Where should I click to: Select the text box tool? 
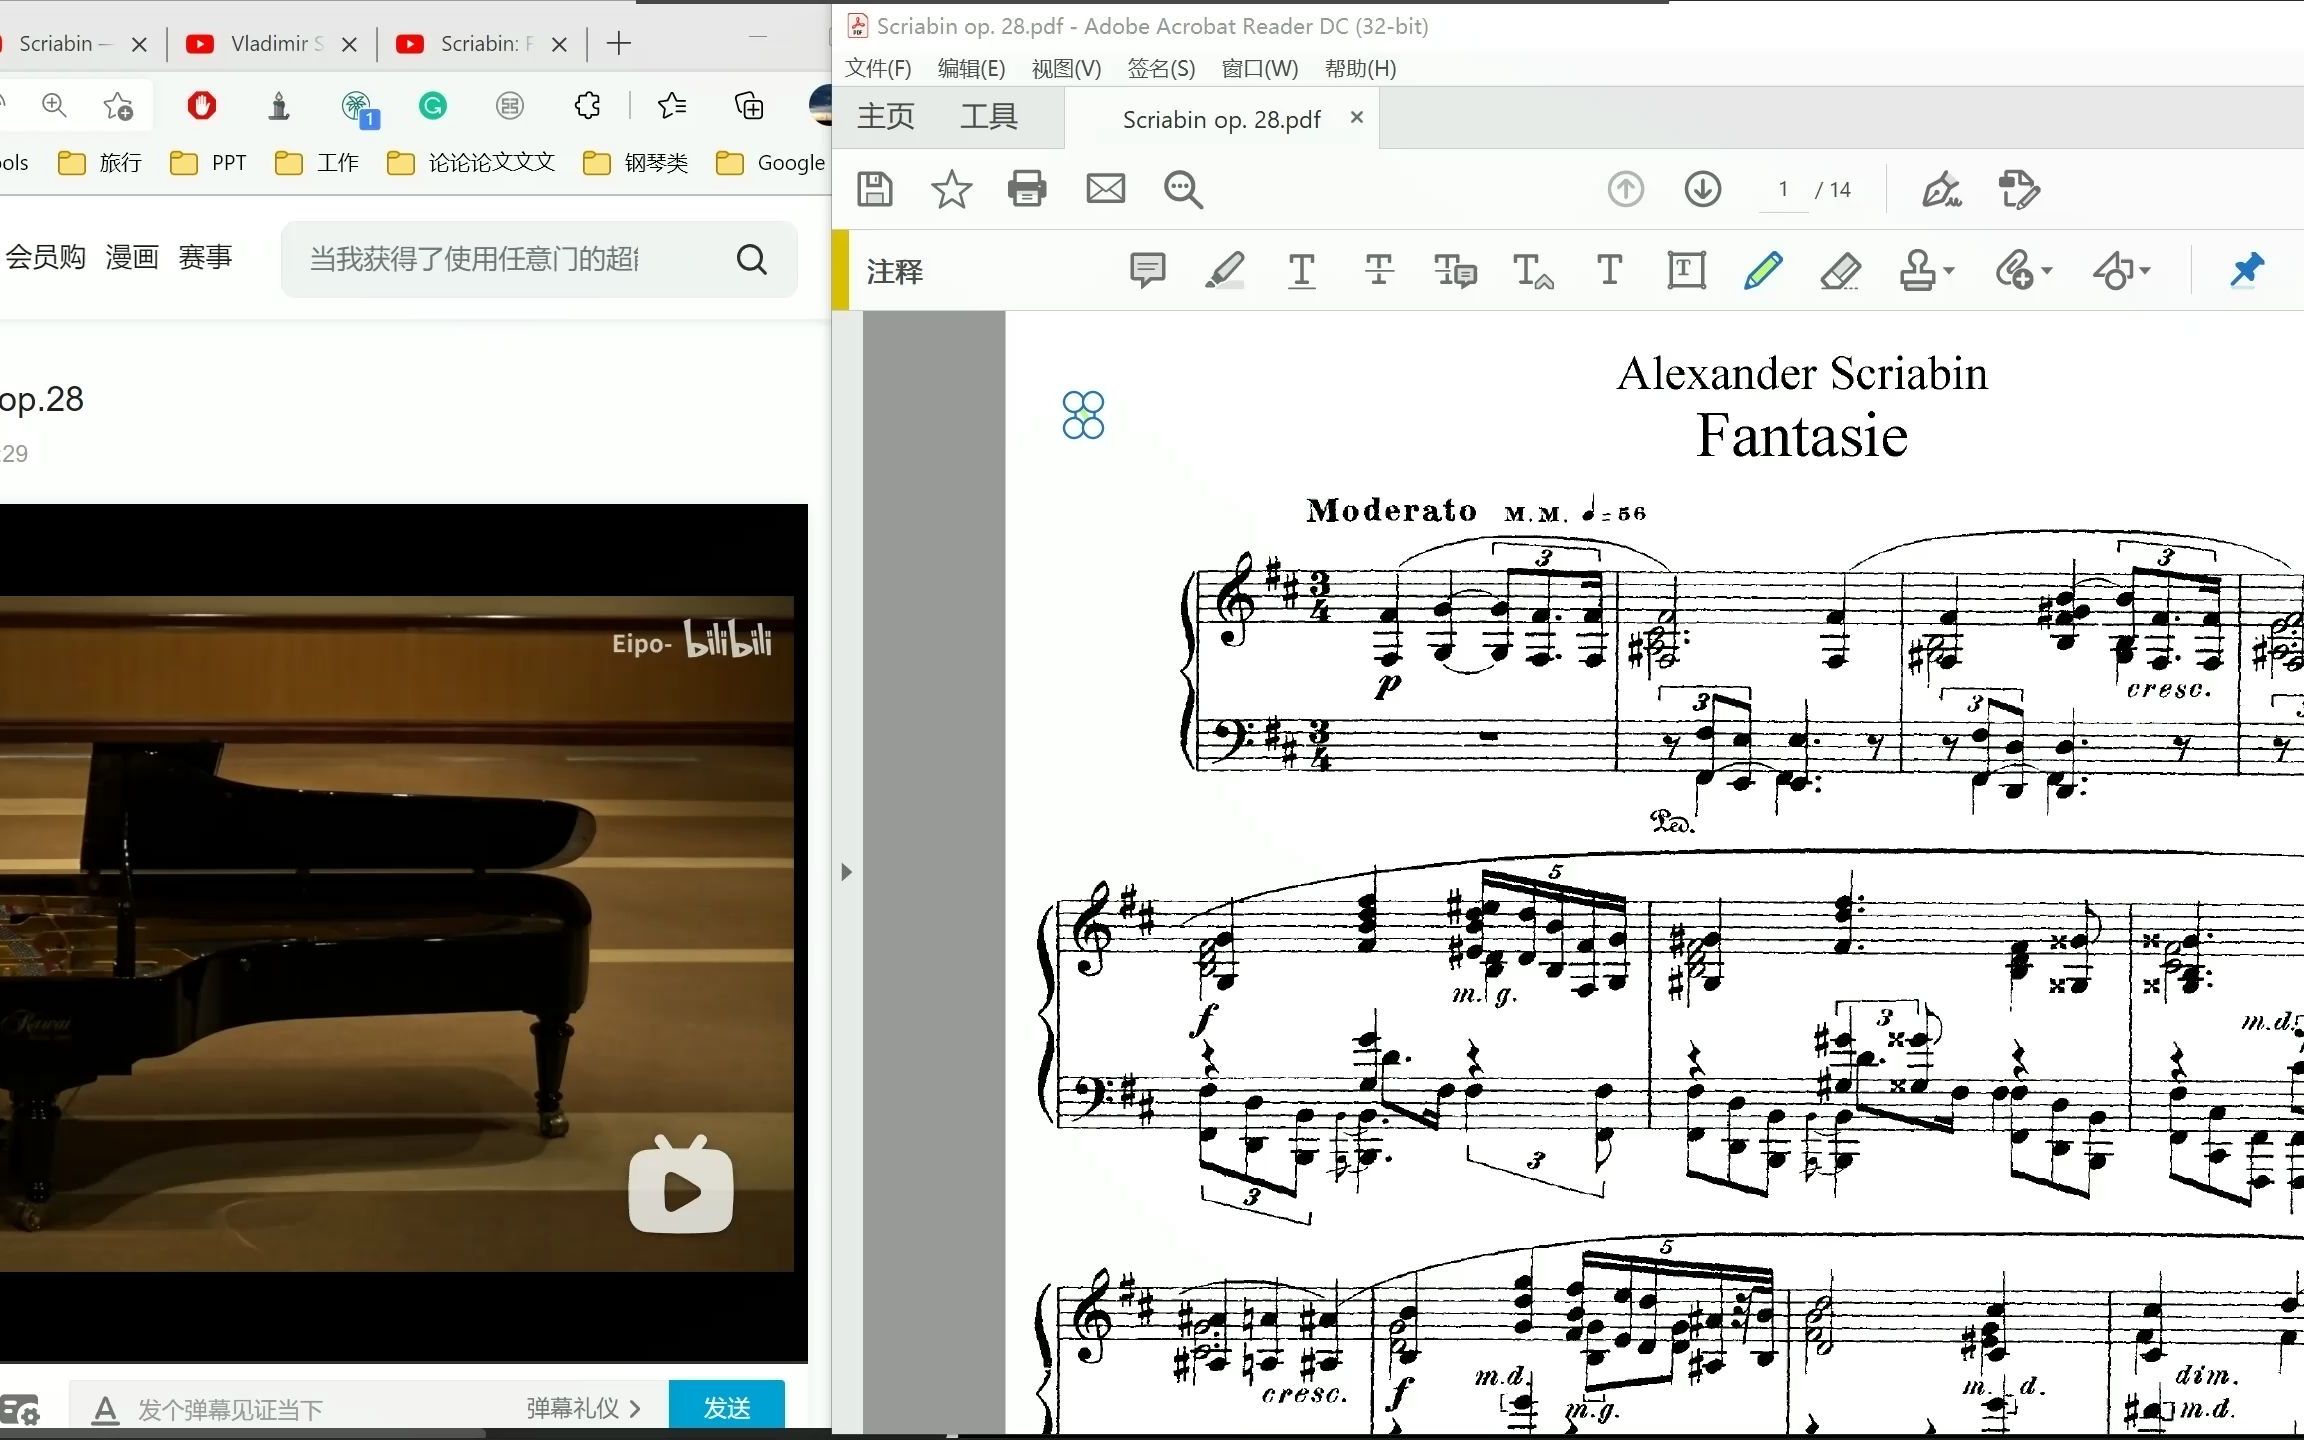(x=1686, y=270)
